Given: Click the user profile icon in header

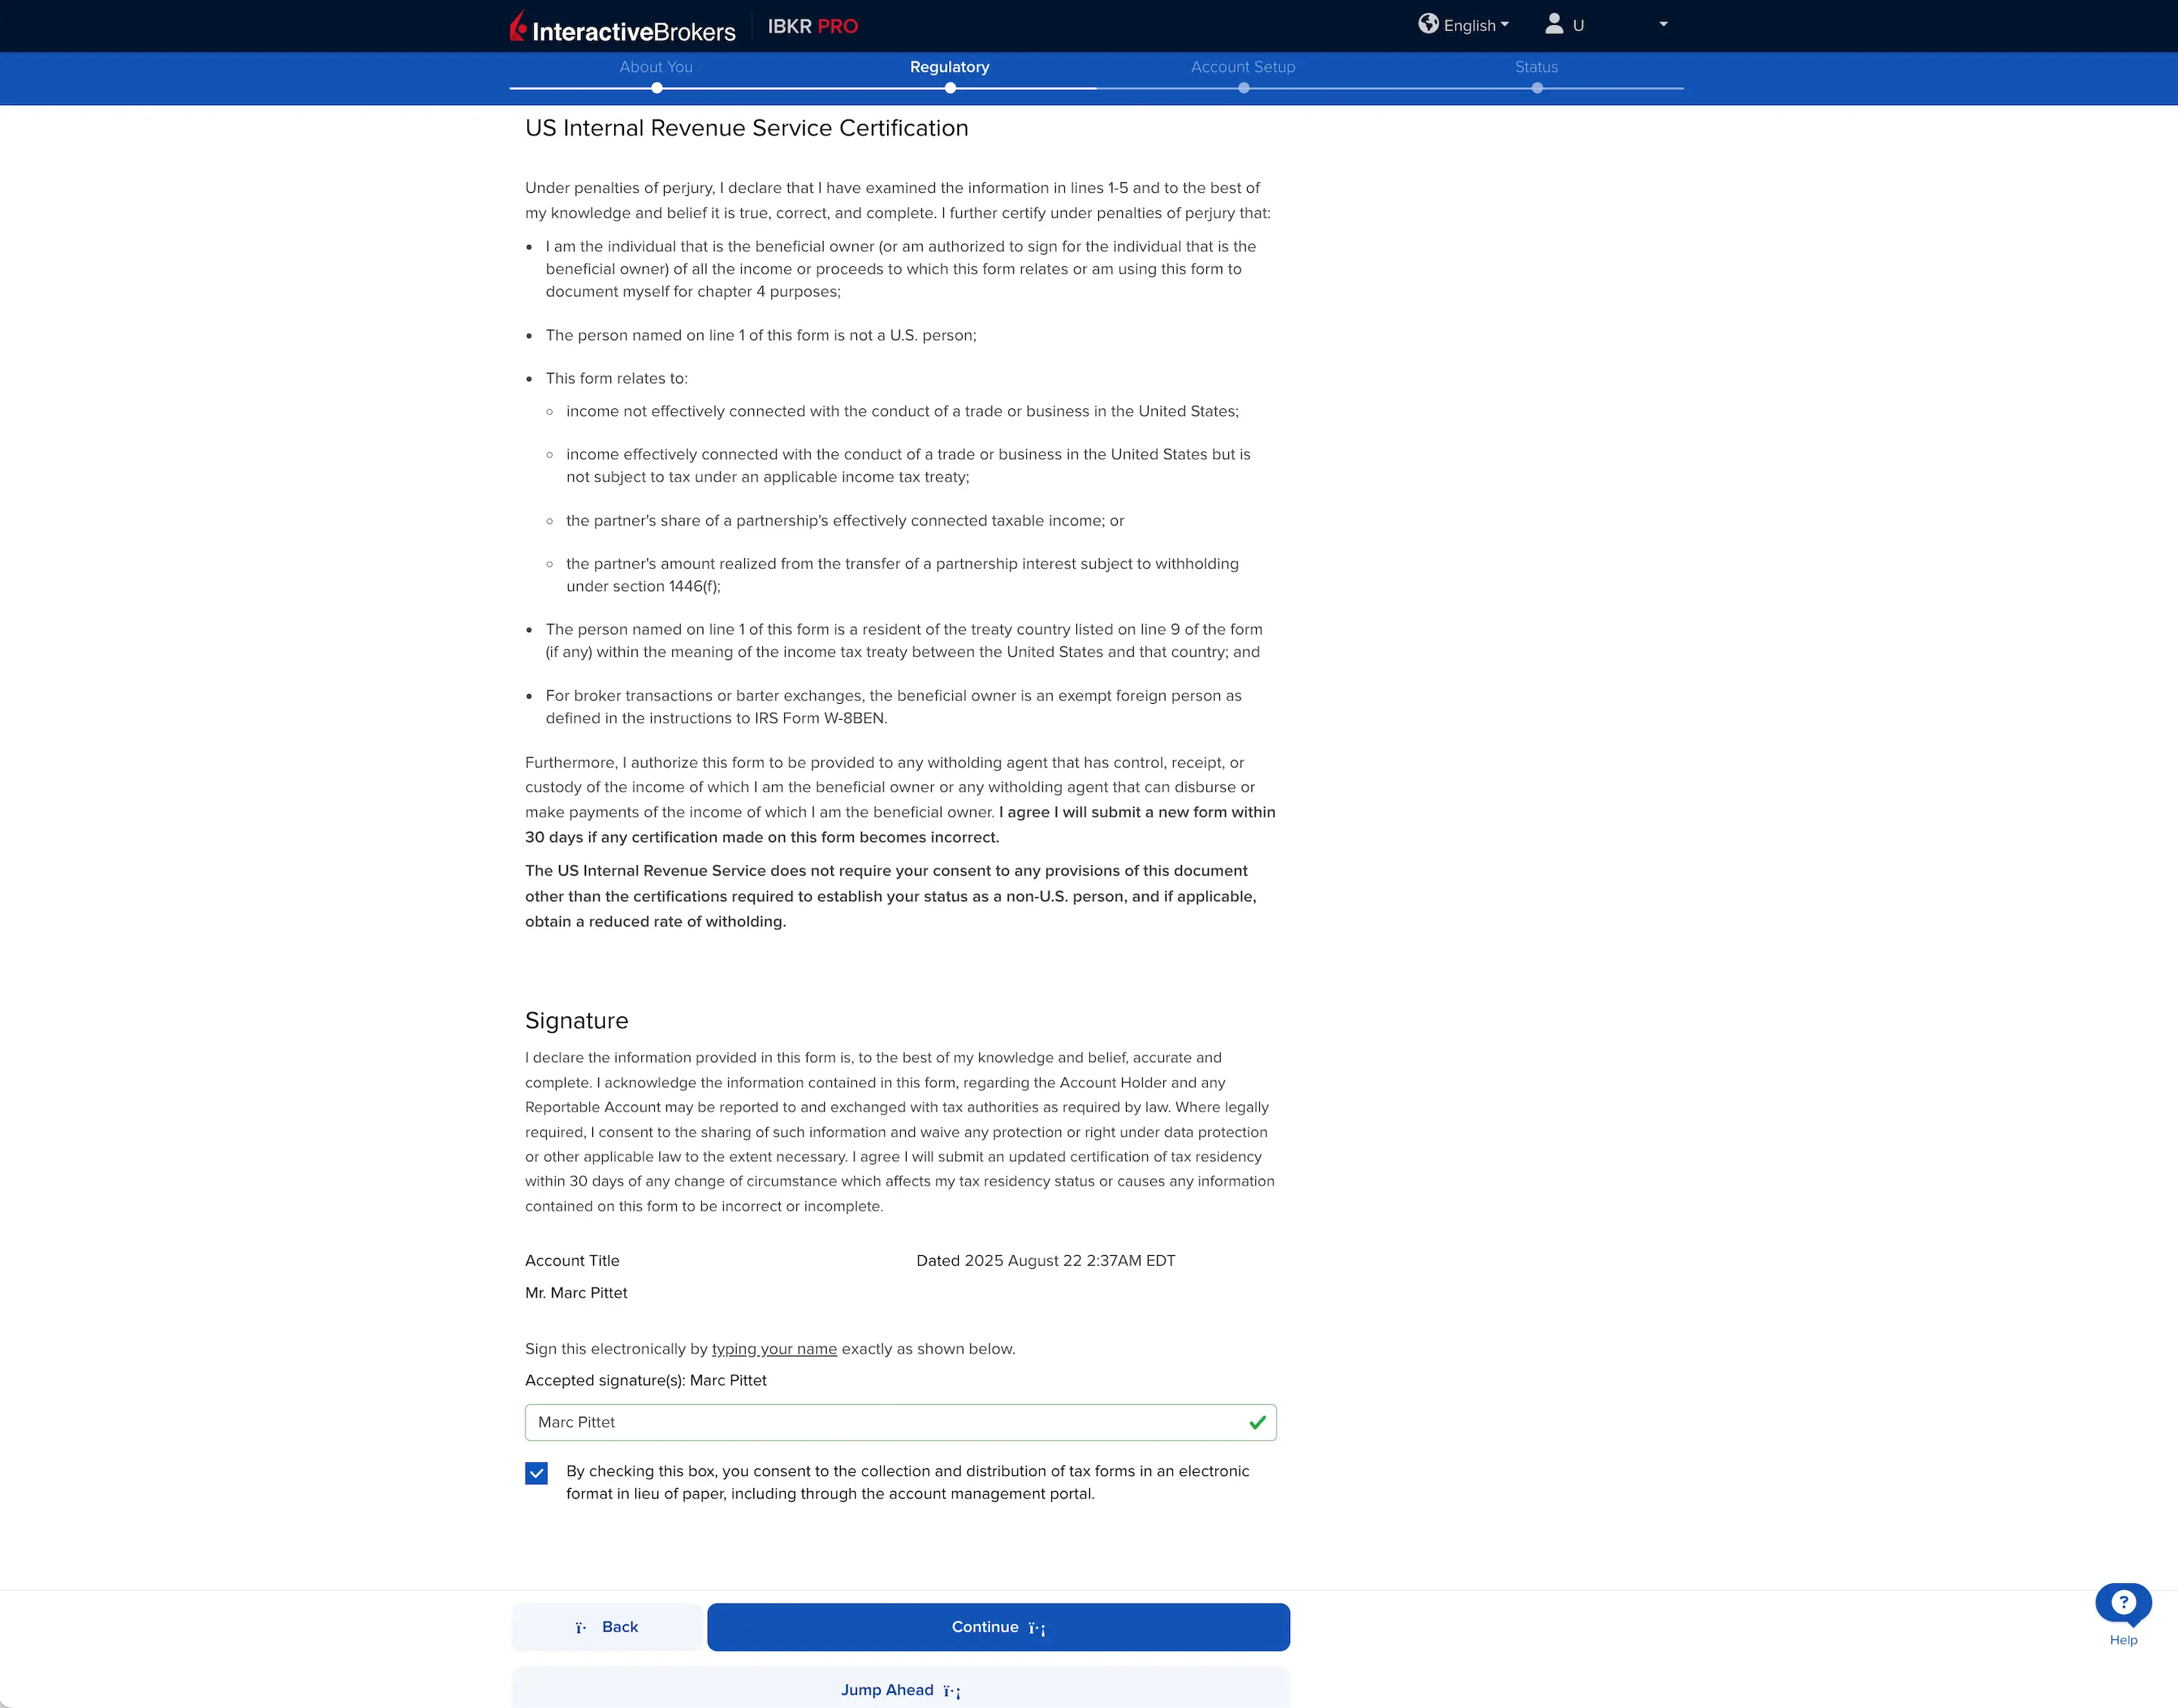Looking at the screenshot, I should (x=1555, y=24).
